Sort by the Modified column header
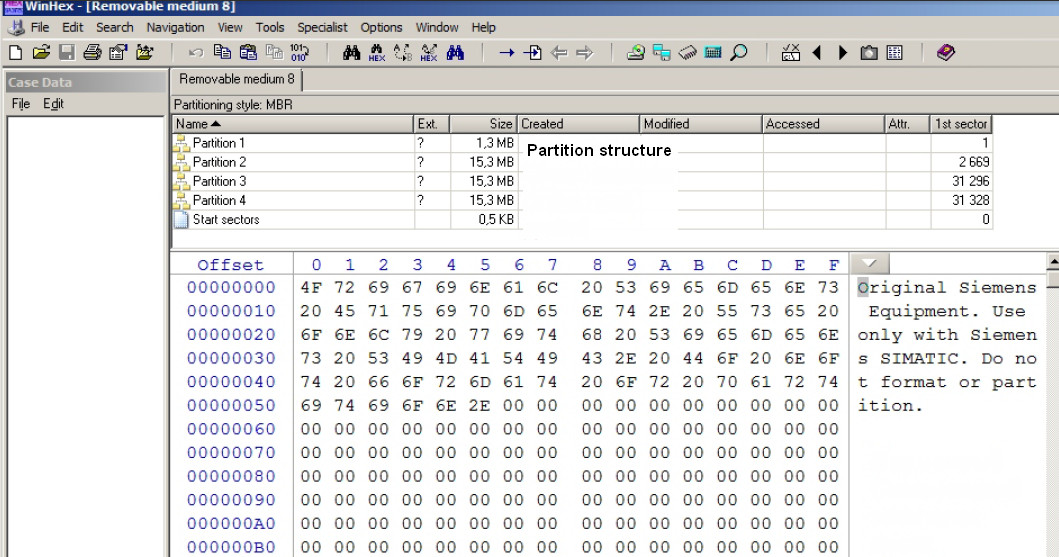The image size is (1059, 557). [700, 124]
